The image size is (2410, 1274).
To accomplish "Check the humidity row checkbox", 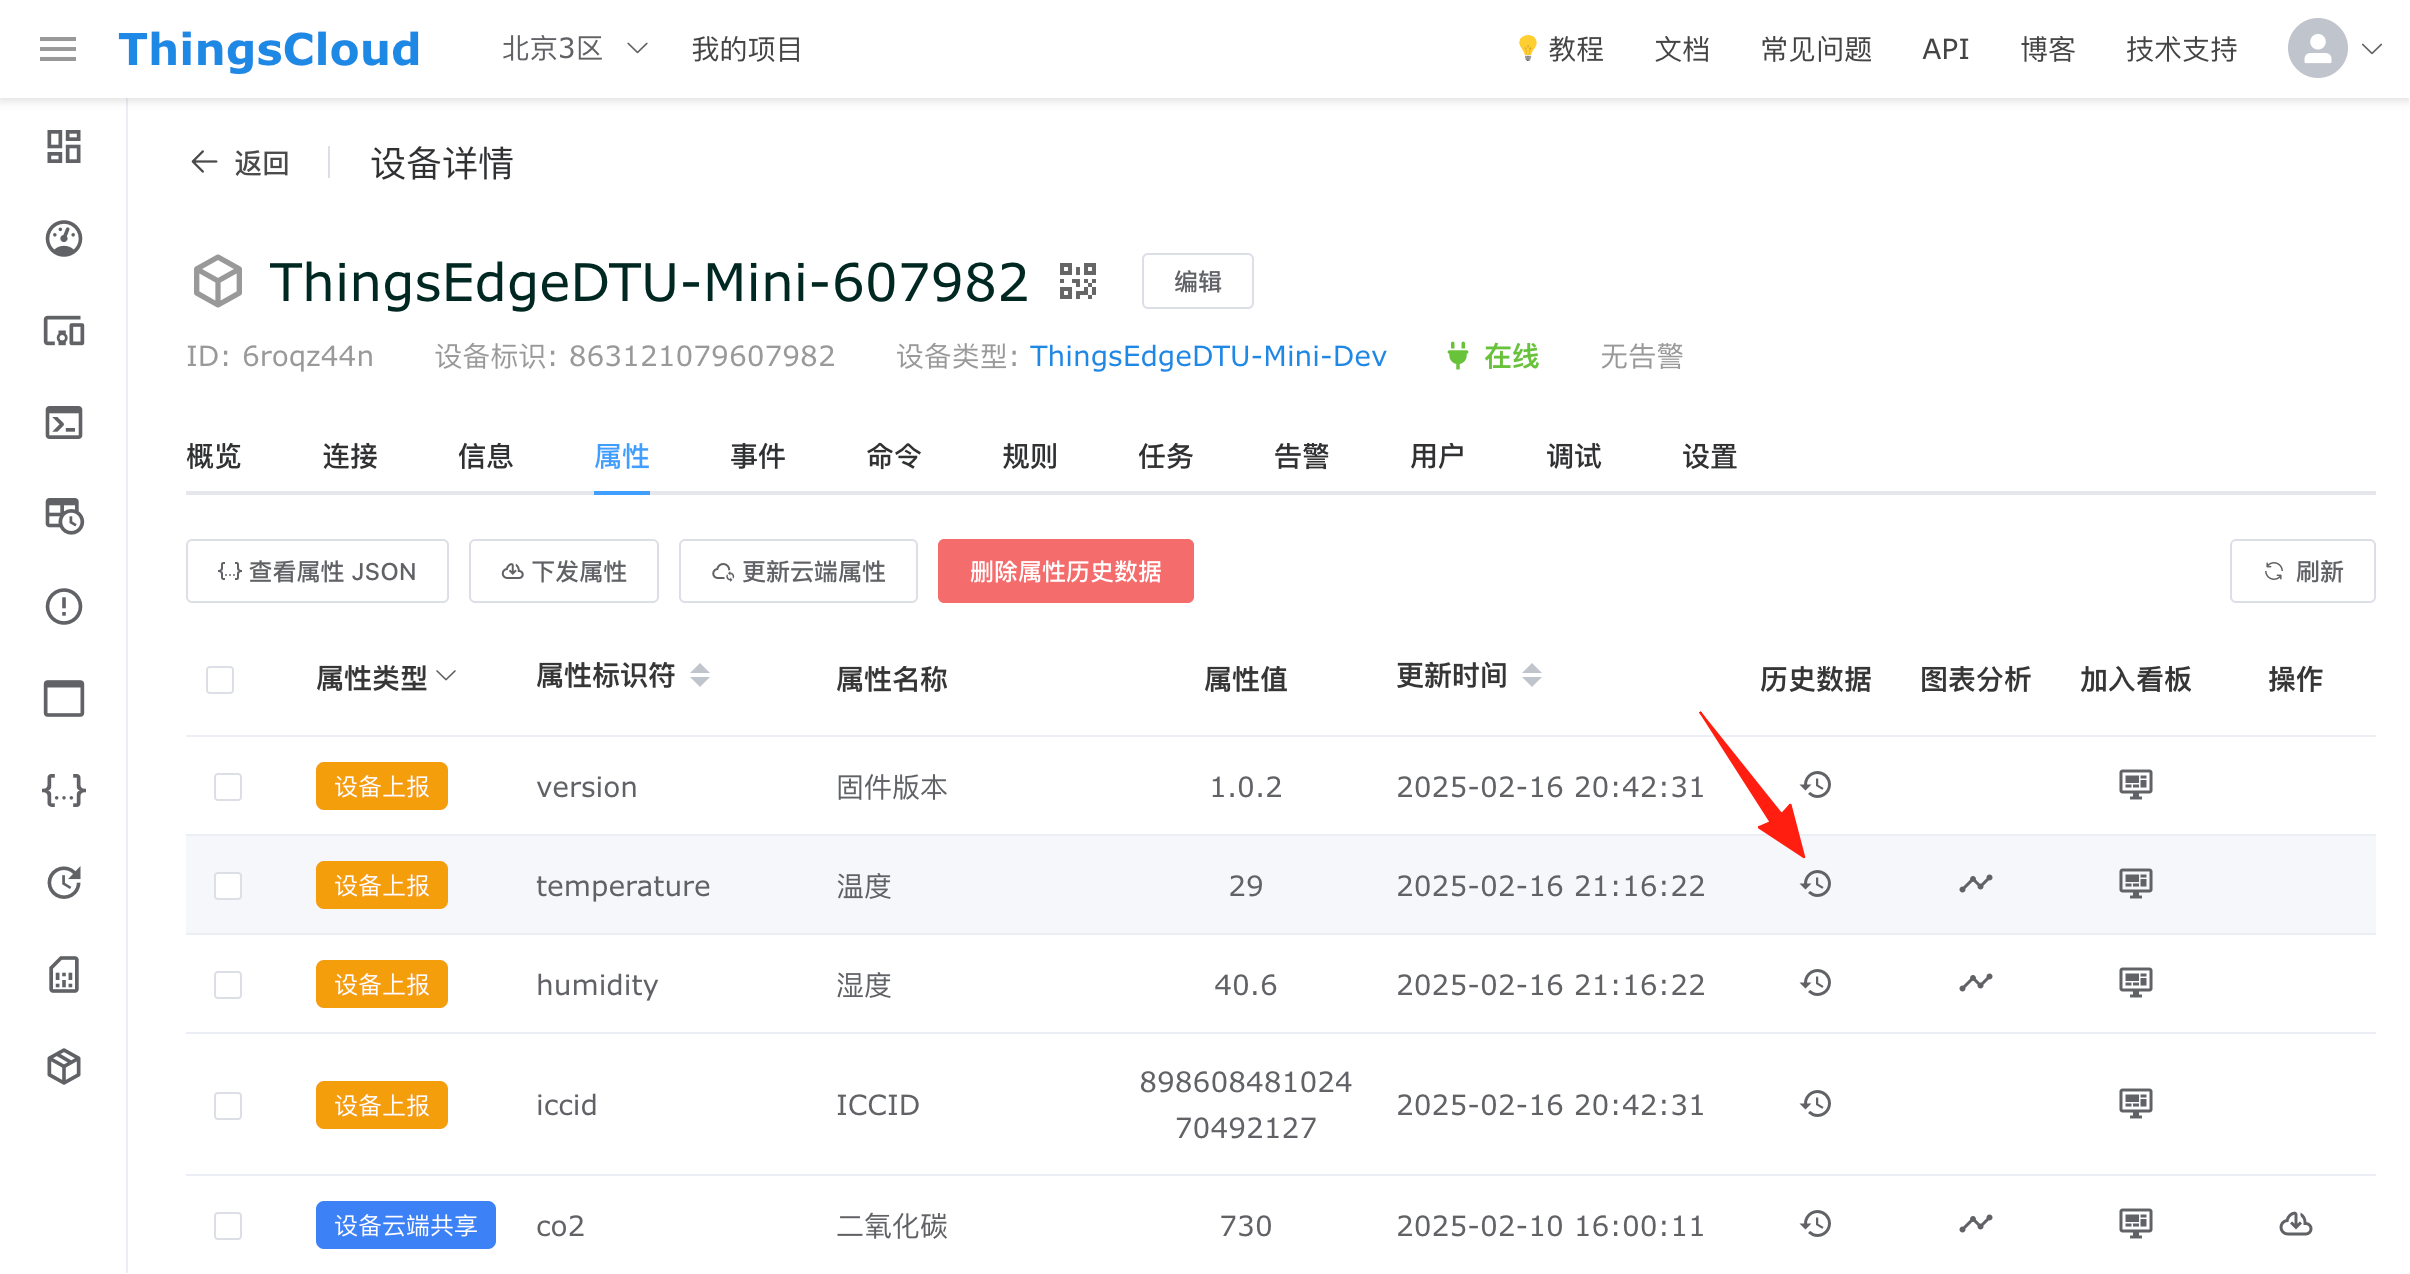I will (x=228, y=985).
